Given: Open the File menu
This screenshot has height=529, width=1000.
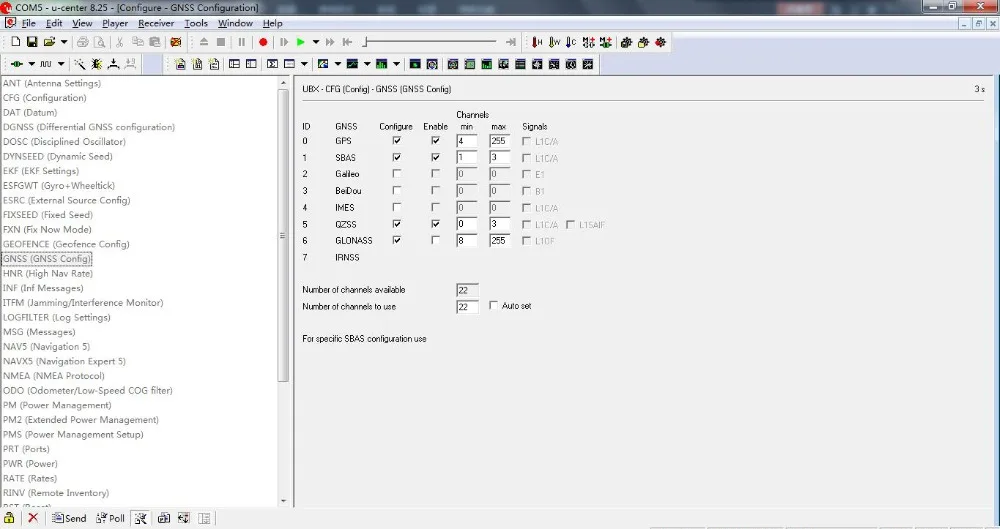Looking at the screenshot, I should pyautogui.click(x=29, y=23).
